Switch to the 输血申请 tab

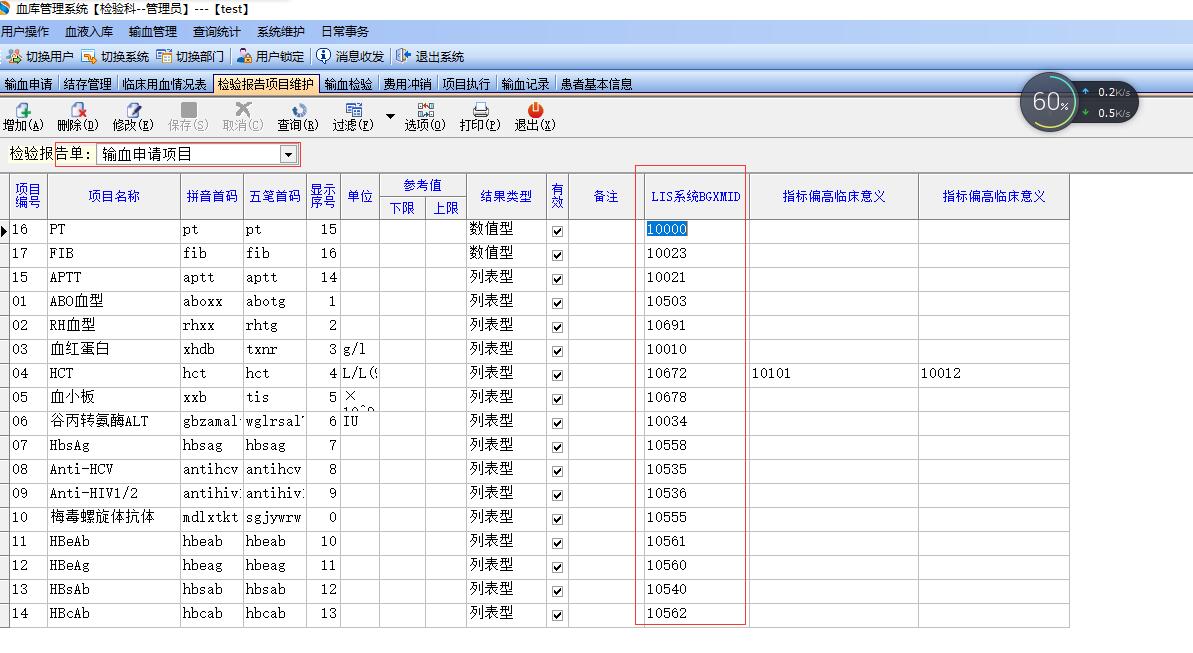[29, 84]
